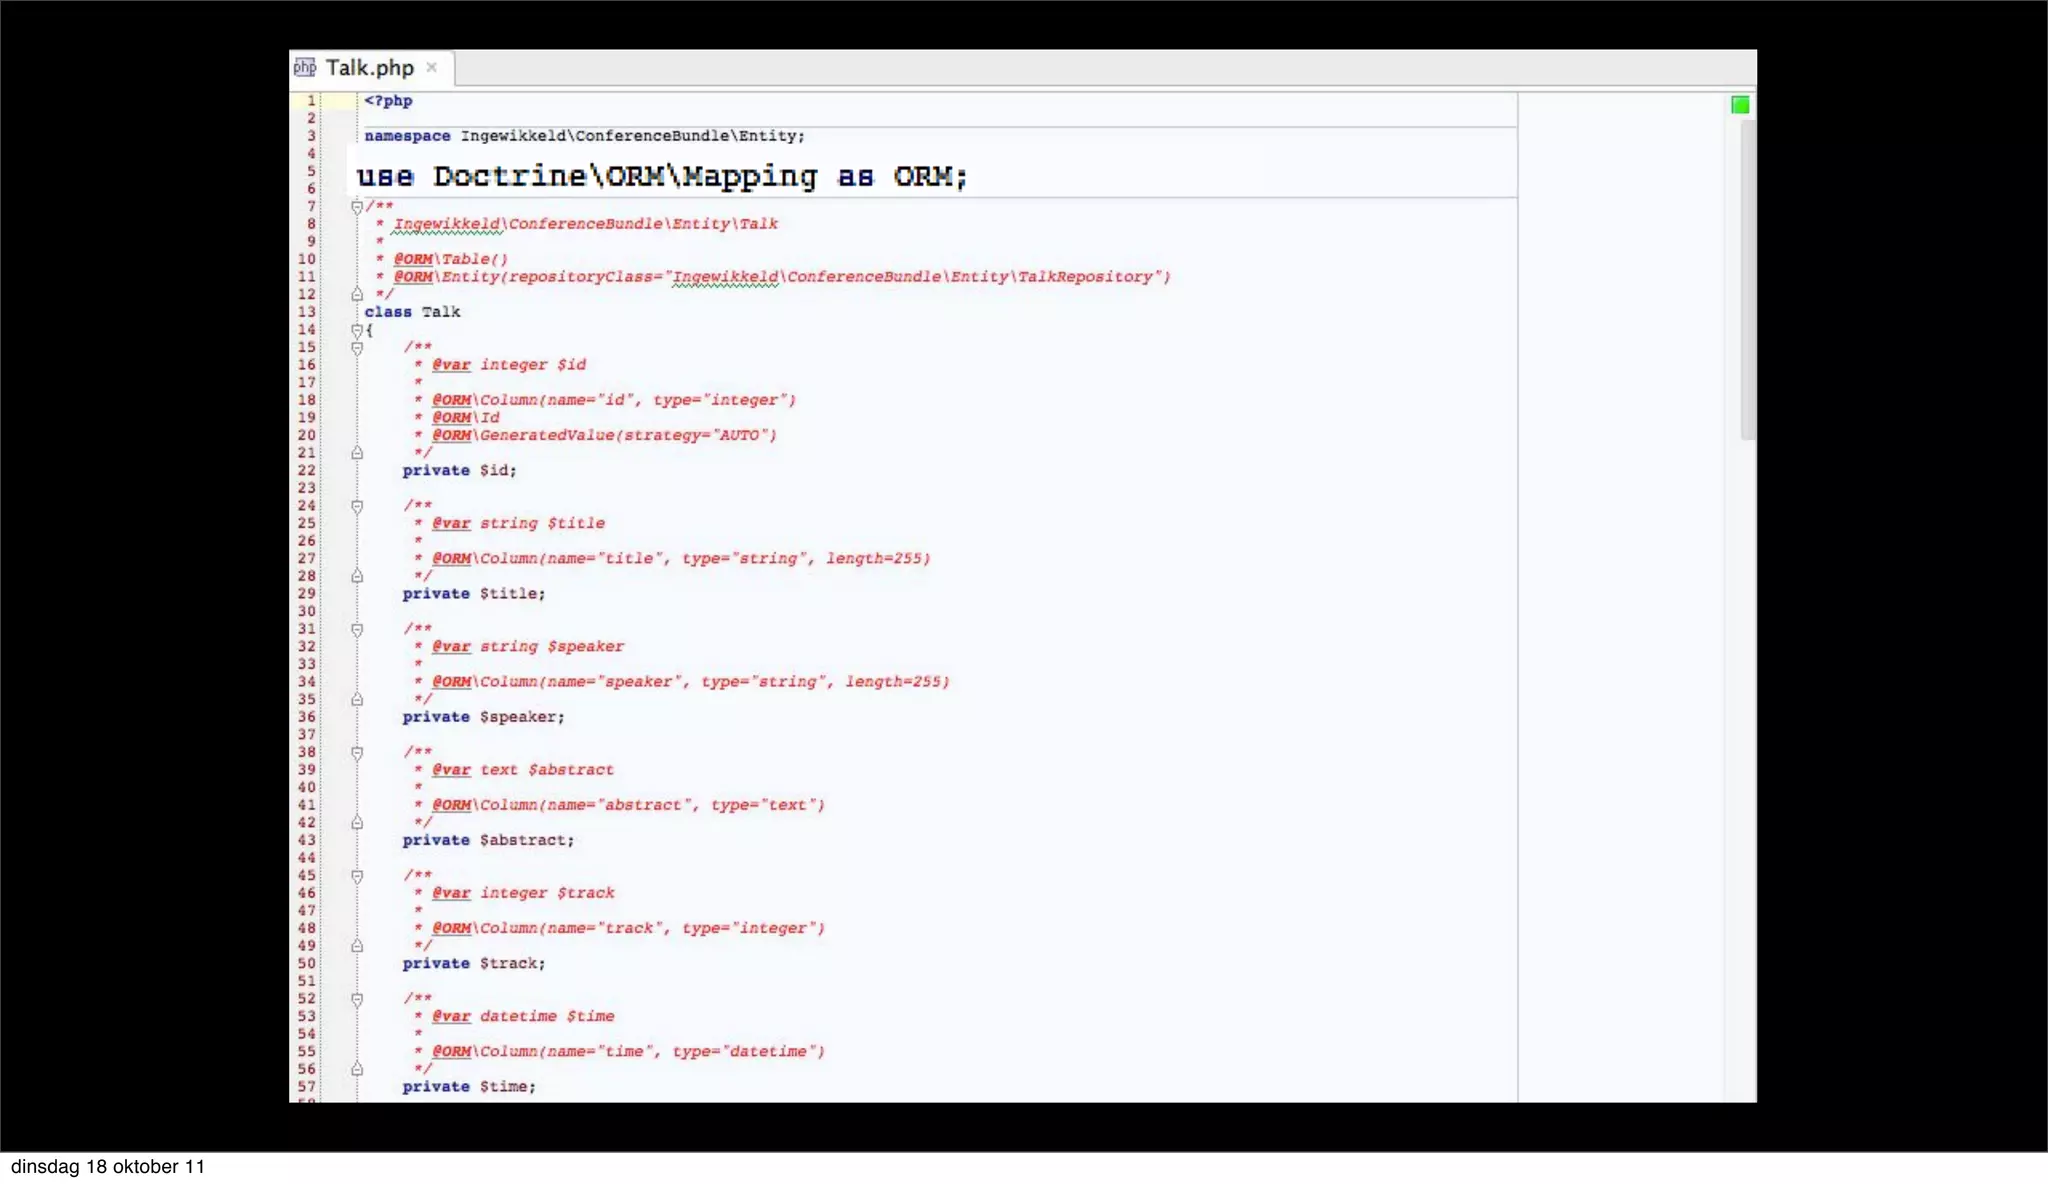Screen dimensions: 2048x1184
Task: Fold the $id property docblock
Action: point(357,348)
